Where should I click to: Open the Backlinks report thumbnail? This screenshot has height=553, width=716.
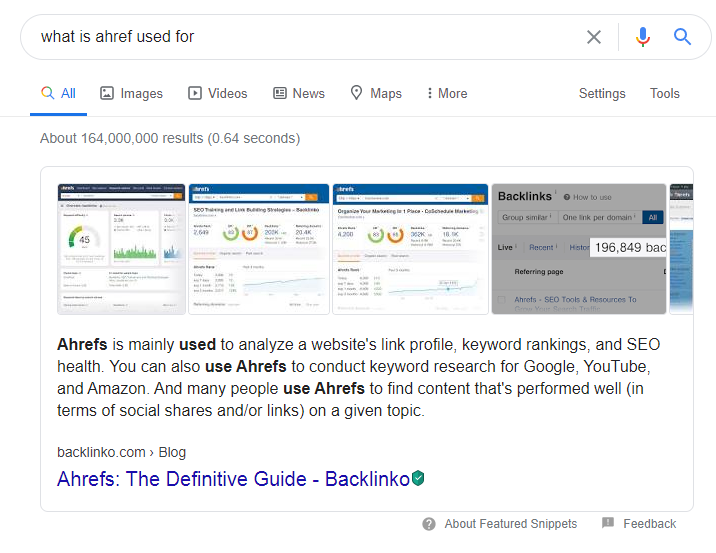tap(579, 249)
